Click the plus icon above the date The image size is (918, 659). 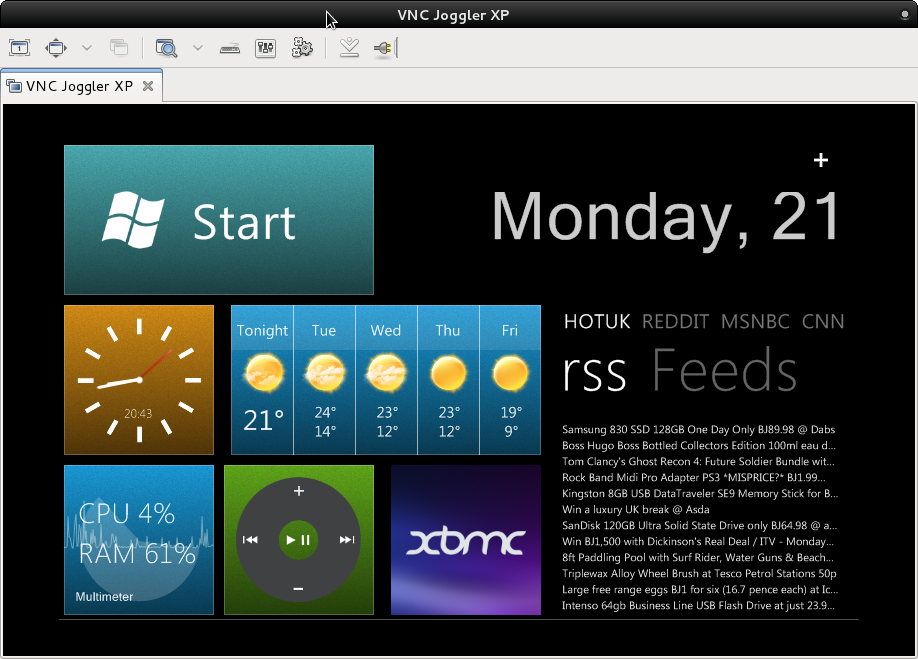(821, 160)
